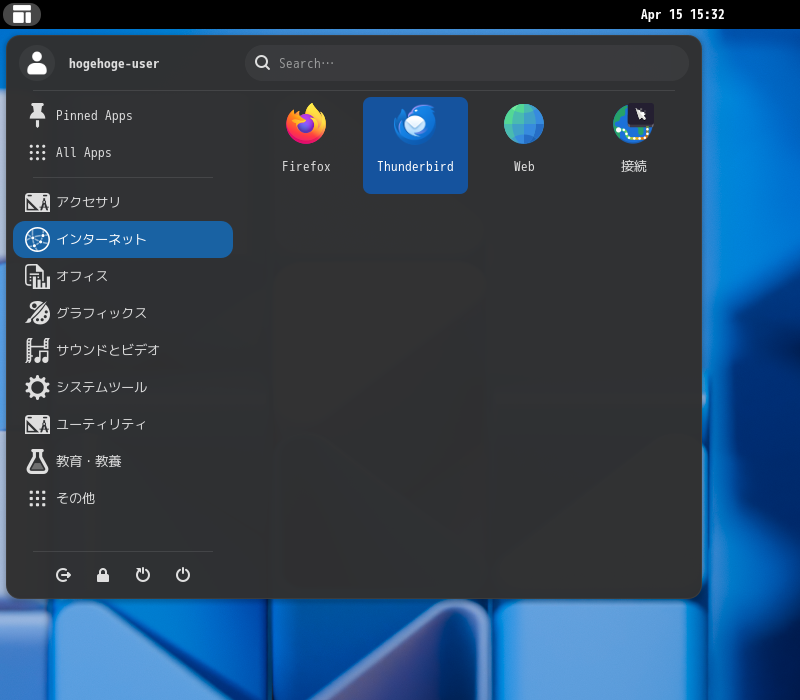
Task: Click the magnifier search icon
Action: [262, 63]
